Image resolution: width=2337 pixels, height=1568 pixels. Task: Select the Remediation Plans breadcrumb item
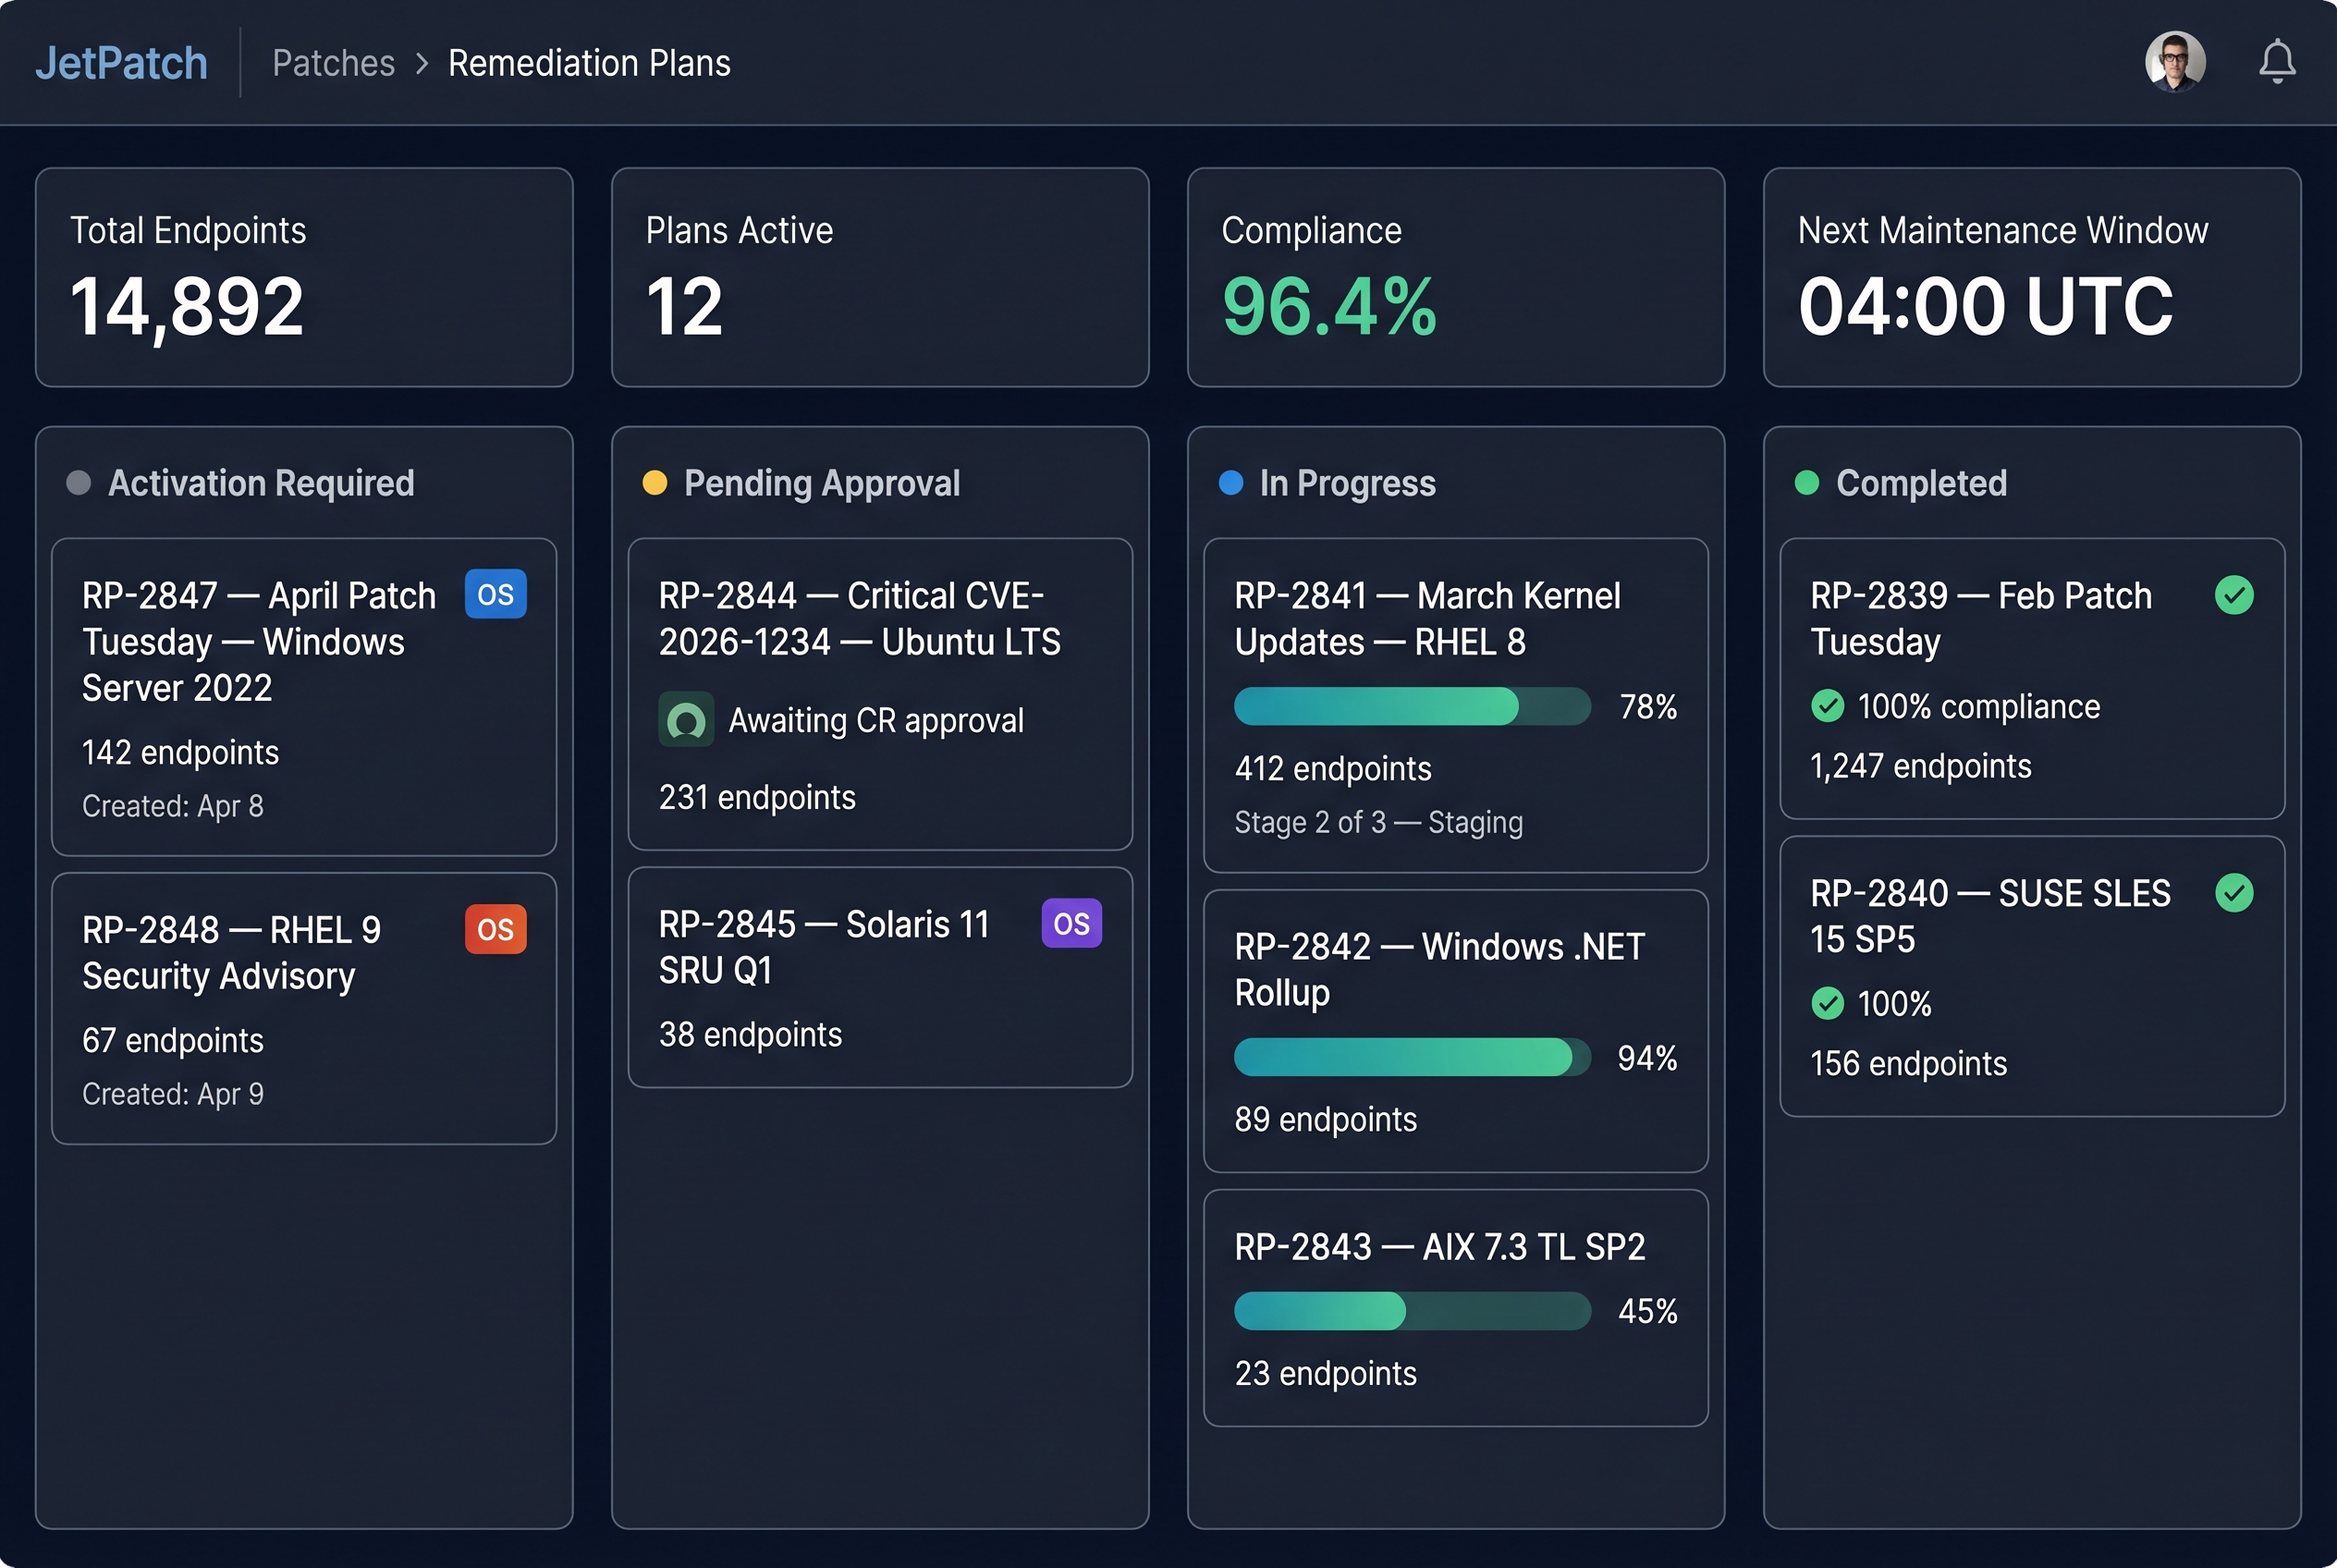click(x=589, y=62)
